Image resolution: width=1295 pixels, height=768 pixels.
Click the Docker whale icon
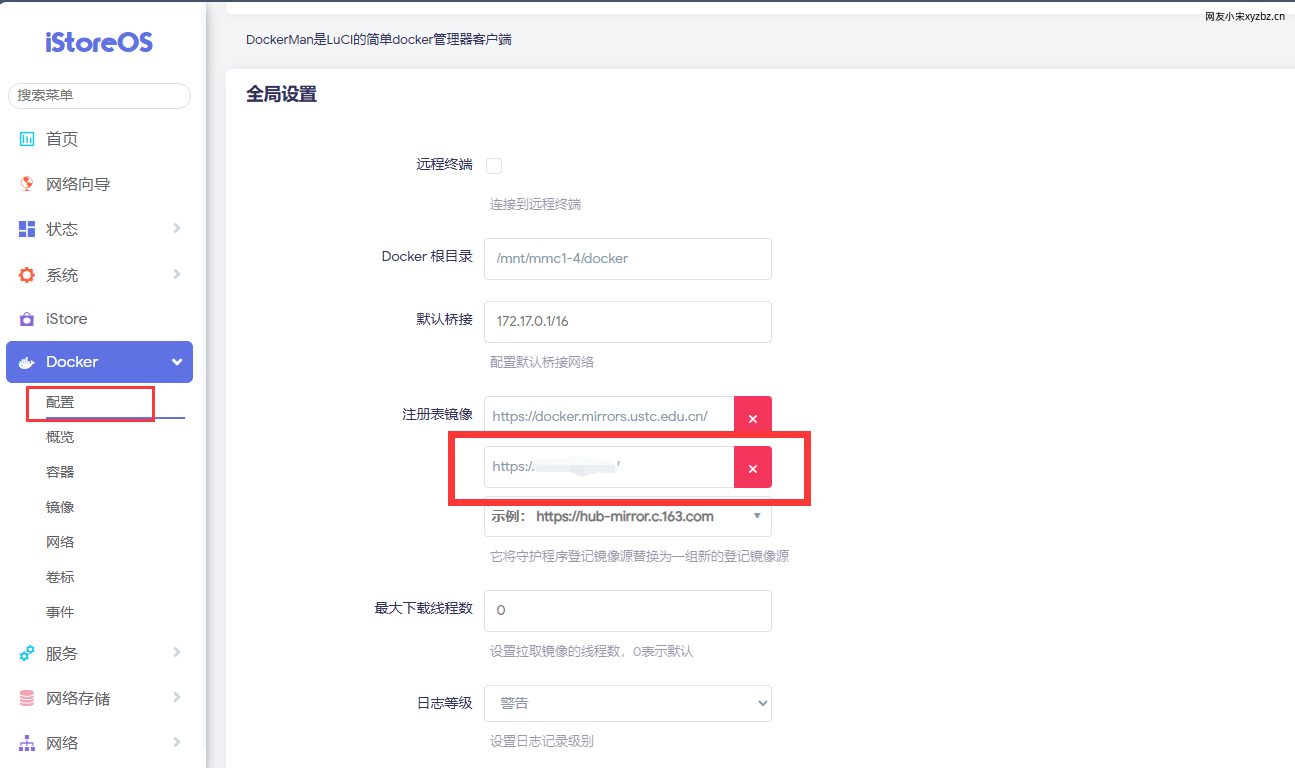tap(27, 362)
